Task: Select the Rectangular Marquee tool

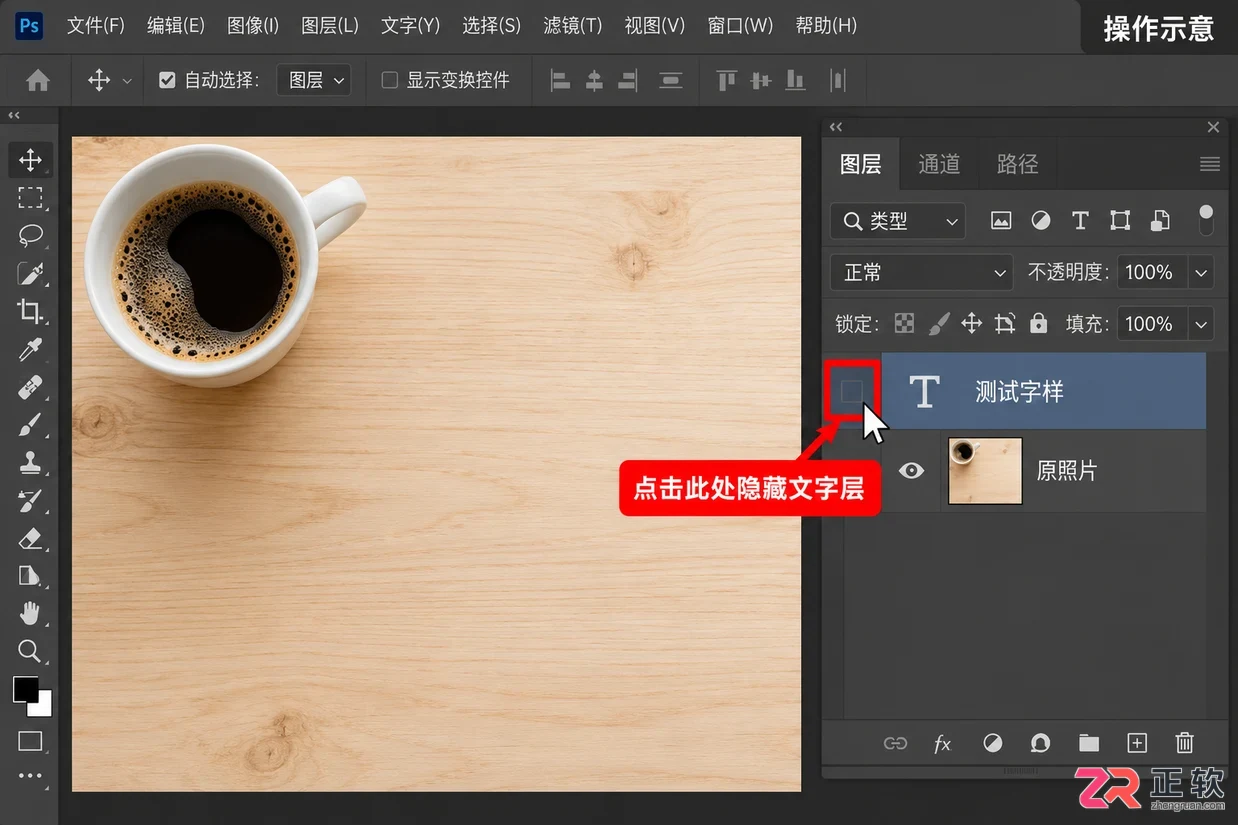Action: point(30,197)
